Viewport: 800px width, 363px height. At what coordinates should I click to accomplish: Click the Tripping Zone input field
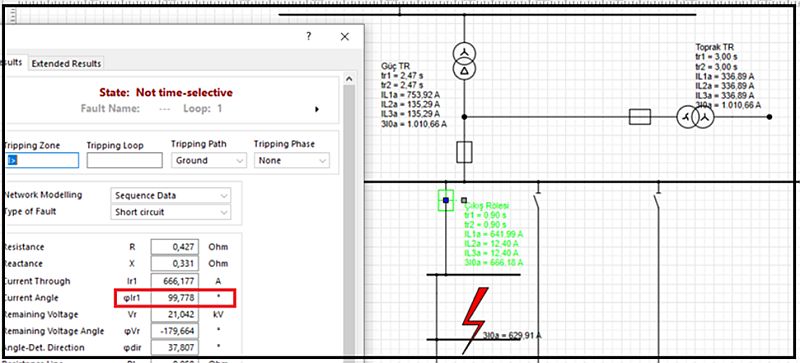(x=41, y=160)
